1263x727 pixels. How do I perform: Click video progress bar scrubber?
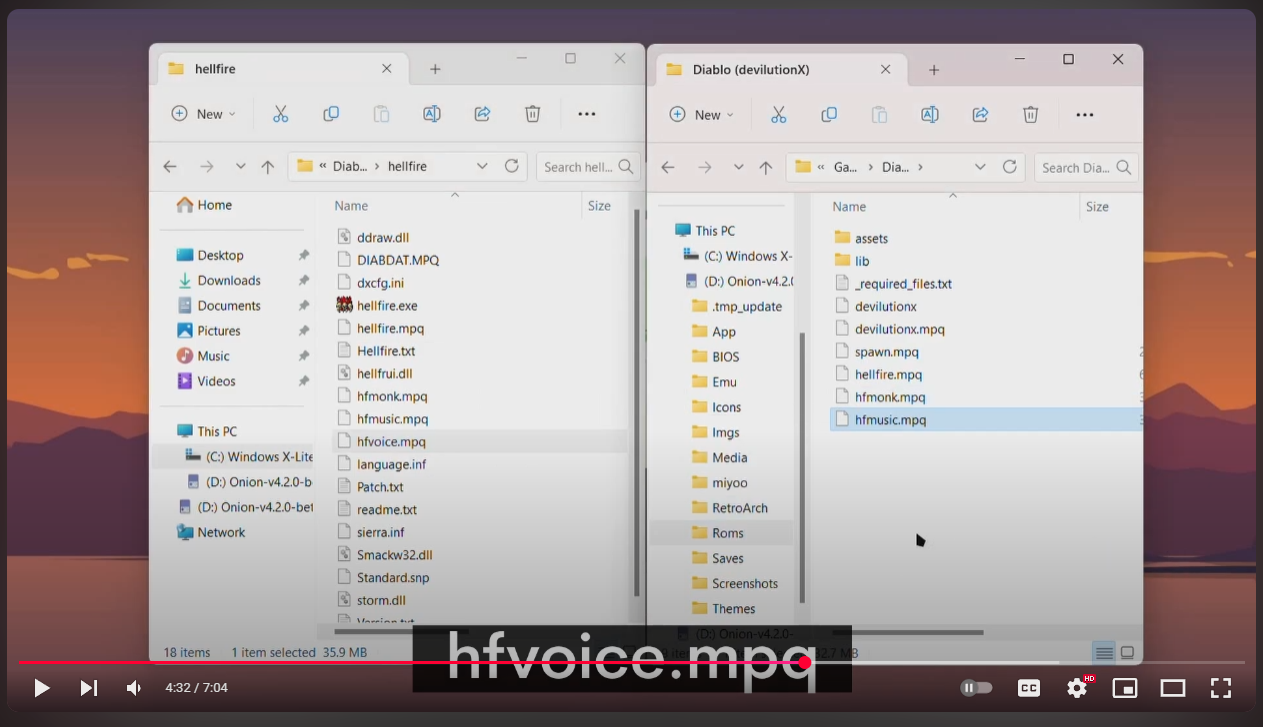point(805,662)
